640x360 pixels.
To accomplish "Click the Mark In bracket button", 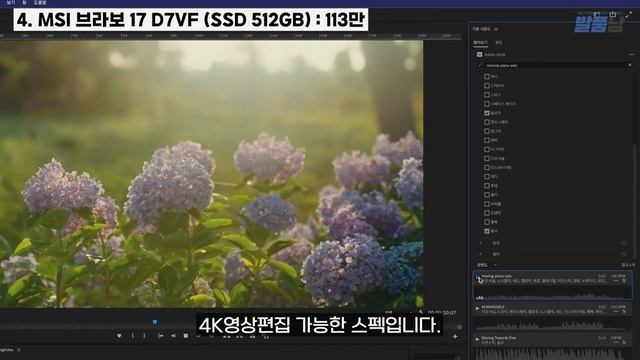I will click(x=133, y=336).
